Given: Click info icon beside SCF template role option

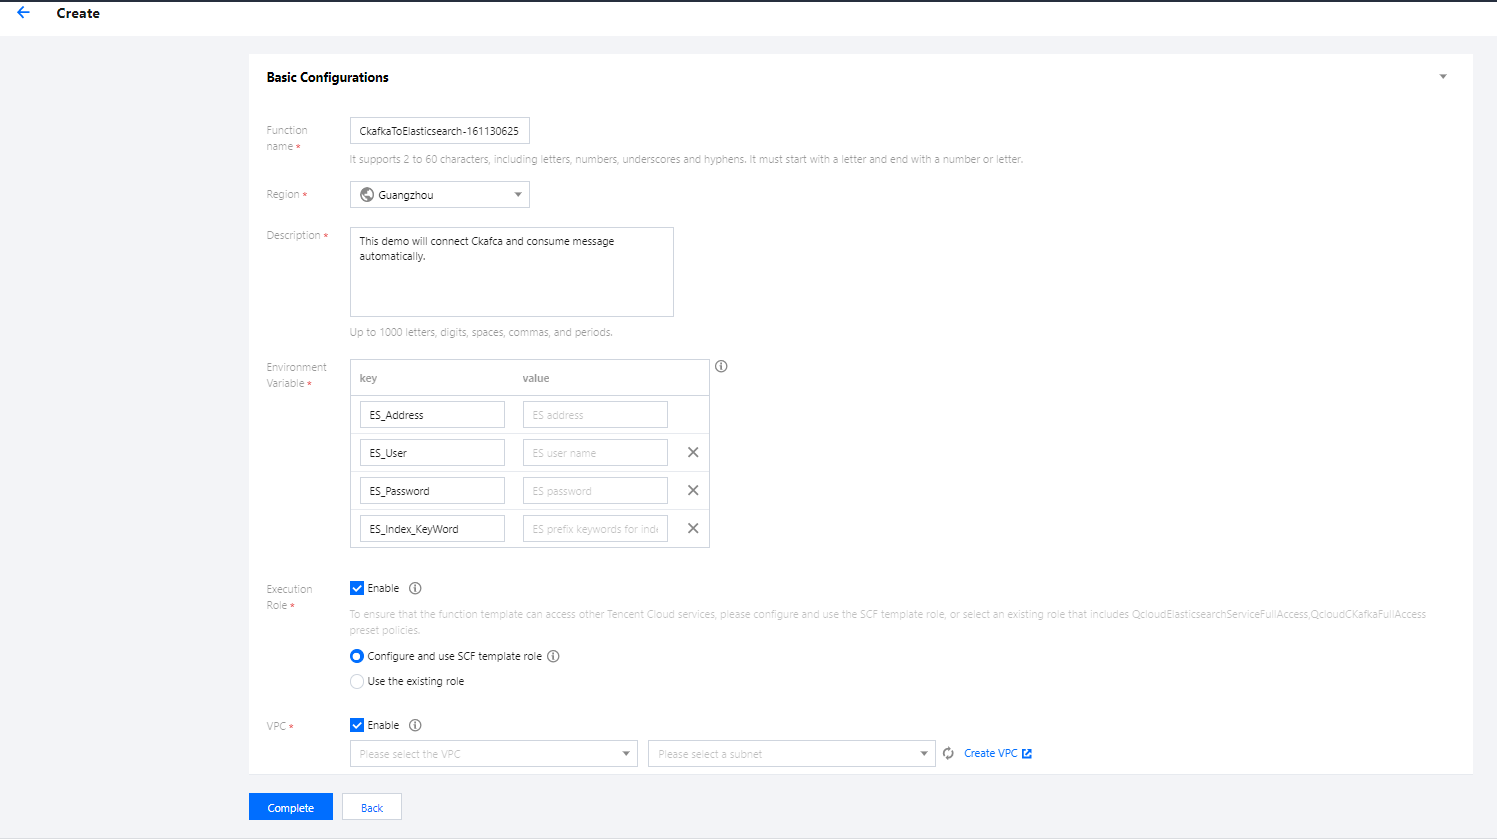Looking at the screenshot, I should (553, 657).
